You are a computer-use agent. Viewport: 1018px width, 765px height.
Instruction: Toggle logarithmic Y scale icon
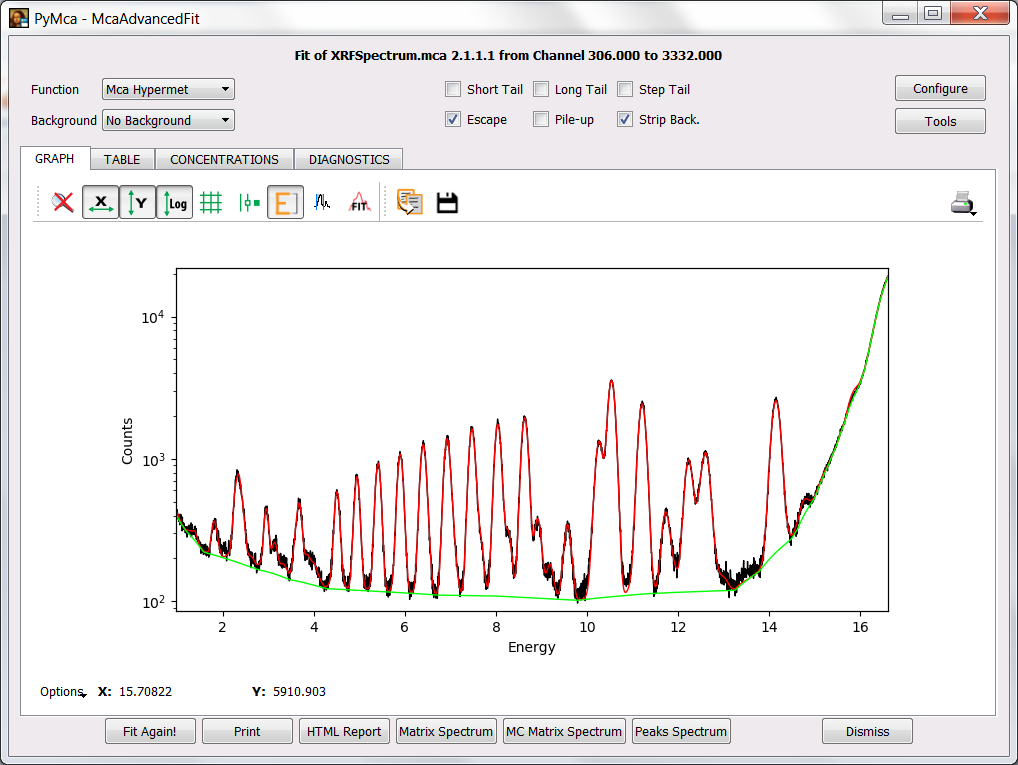pyautogui.click(x=174, y=203)
